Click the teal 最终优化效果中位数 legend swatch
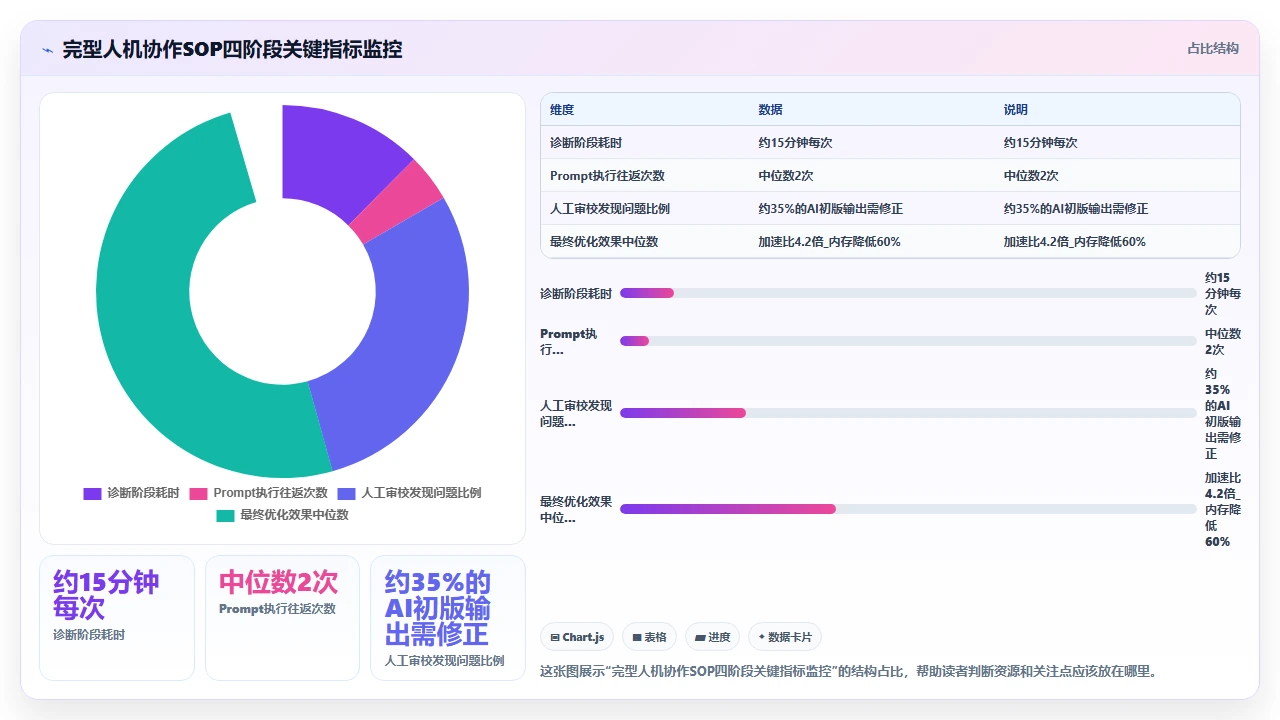Screen dimensions: 1280x720 tap(225, 515)
